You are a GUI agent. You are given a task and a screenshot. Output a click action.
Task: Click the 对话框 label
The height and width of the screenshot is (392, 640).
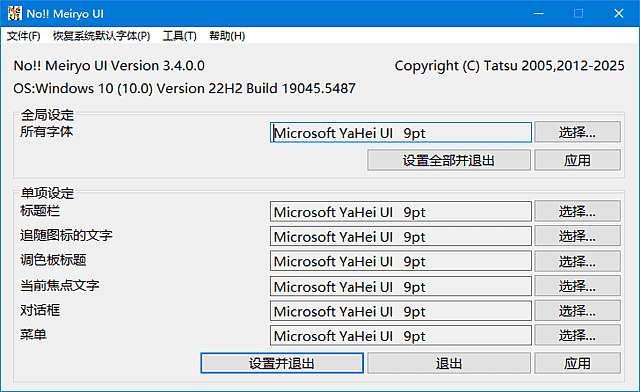40,310
